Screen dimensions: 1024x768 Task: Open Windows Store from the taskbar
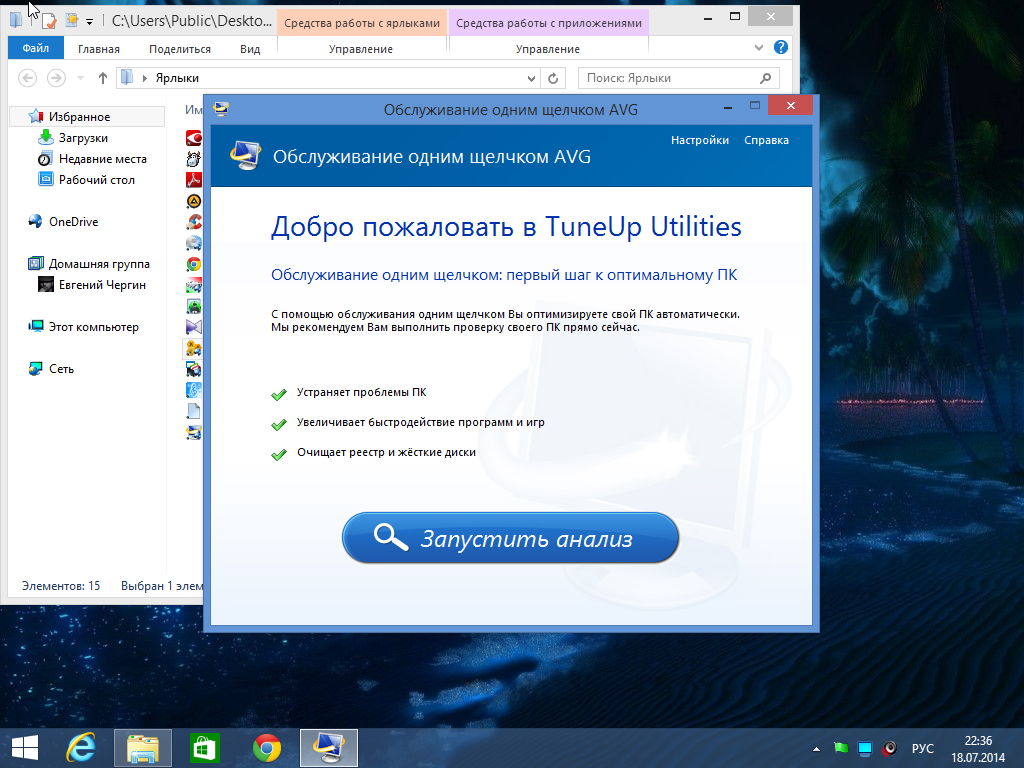pyautogui.click(x=204, y=748)
